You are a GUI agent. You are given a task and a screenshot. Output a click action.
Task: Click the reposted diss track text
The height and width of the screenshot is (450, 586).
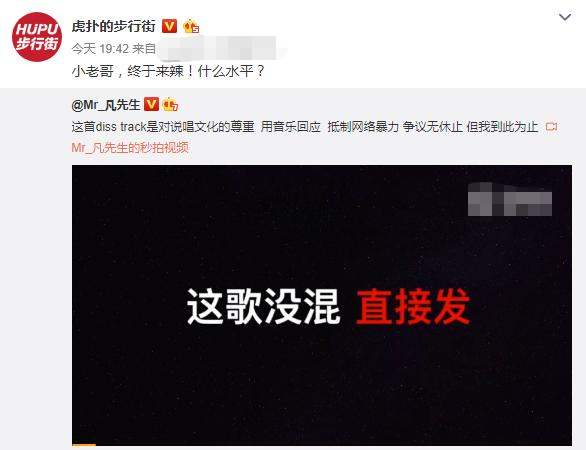click(305, 127)
